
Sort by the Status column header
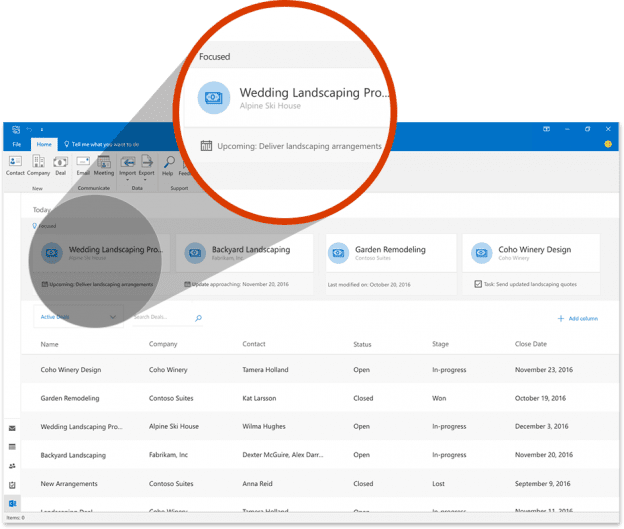[362, 344]
